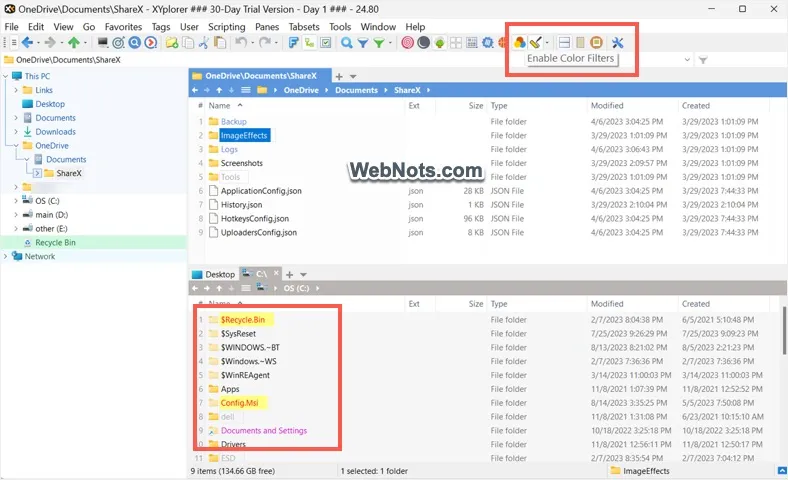The height and width of the screenshot is (480, 788).
Task: Click the New Folder toolbar icon
Action: tap(172, 43)
